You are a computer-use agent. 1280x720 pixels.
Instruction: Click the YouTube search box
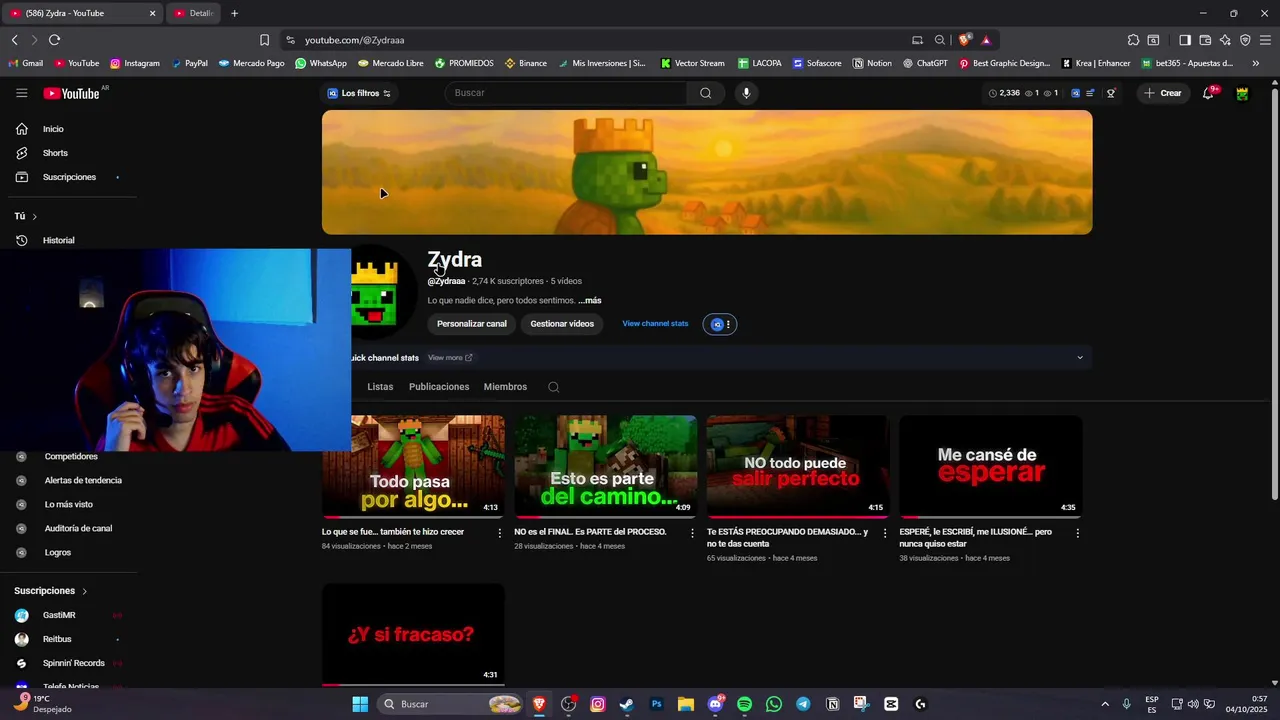pyautogui.click(x=566, y=93)
